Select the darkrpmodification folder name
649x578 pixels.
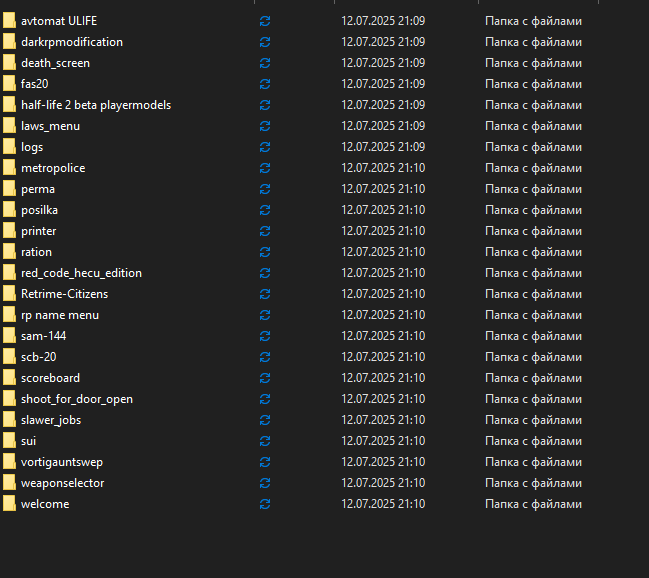[72, 42]
